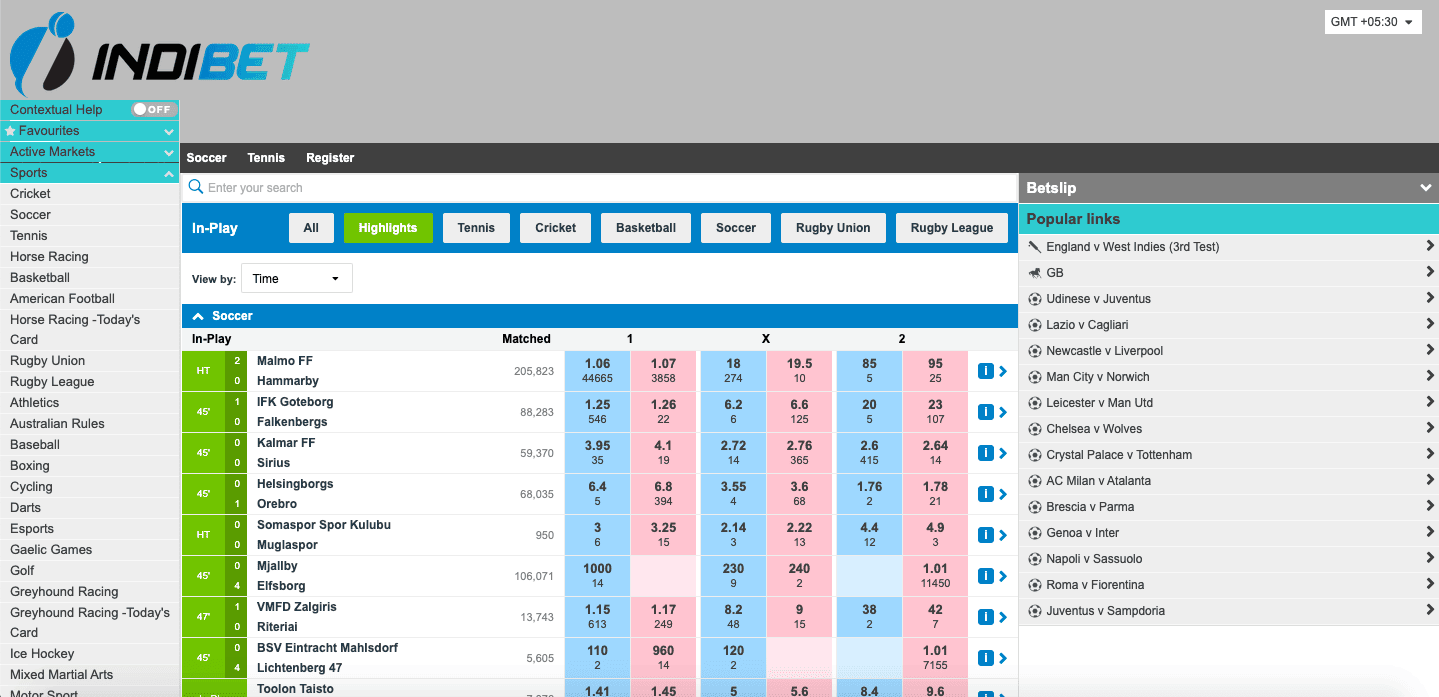The width and height of the screenshot is (1439, 697).
Task: Click blue arrow for Mjallby v Elfsborg row
Action: (x=1003, y=576)
